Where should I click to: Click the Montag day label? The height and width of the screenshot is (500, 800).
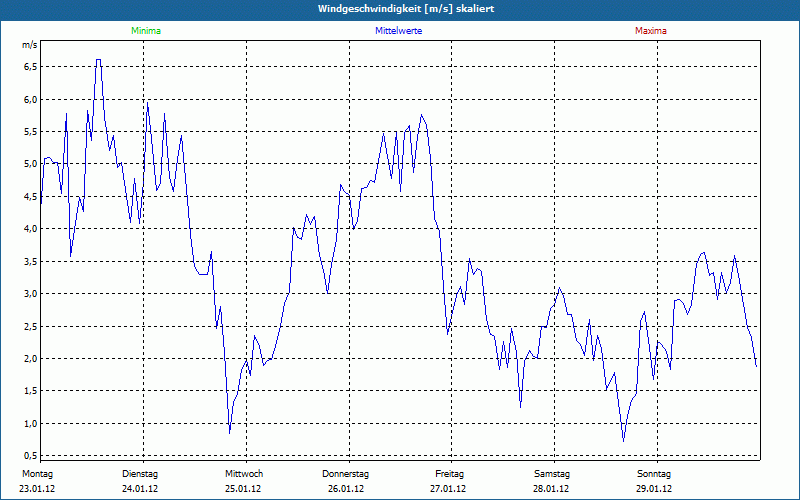[x=37, y=474]
